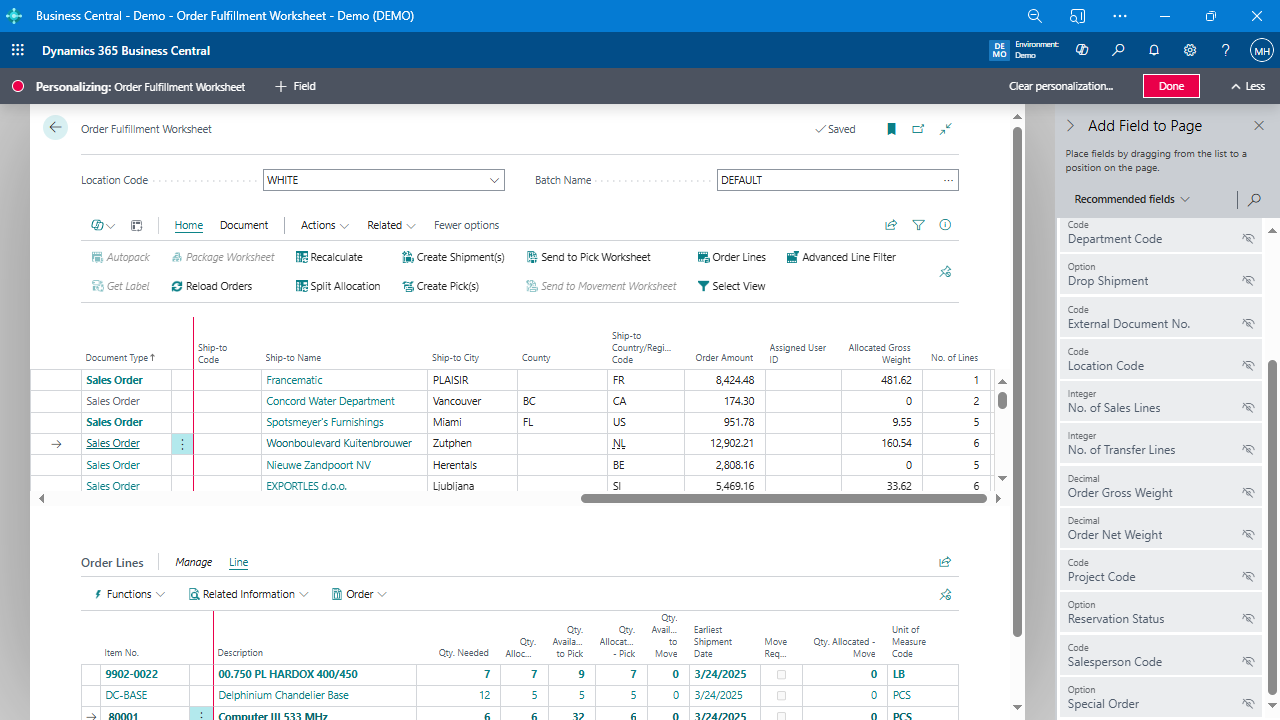Select the Line tab in Order Lines

click(238, 563)
